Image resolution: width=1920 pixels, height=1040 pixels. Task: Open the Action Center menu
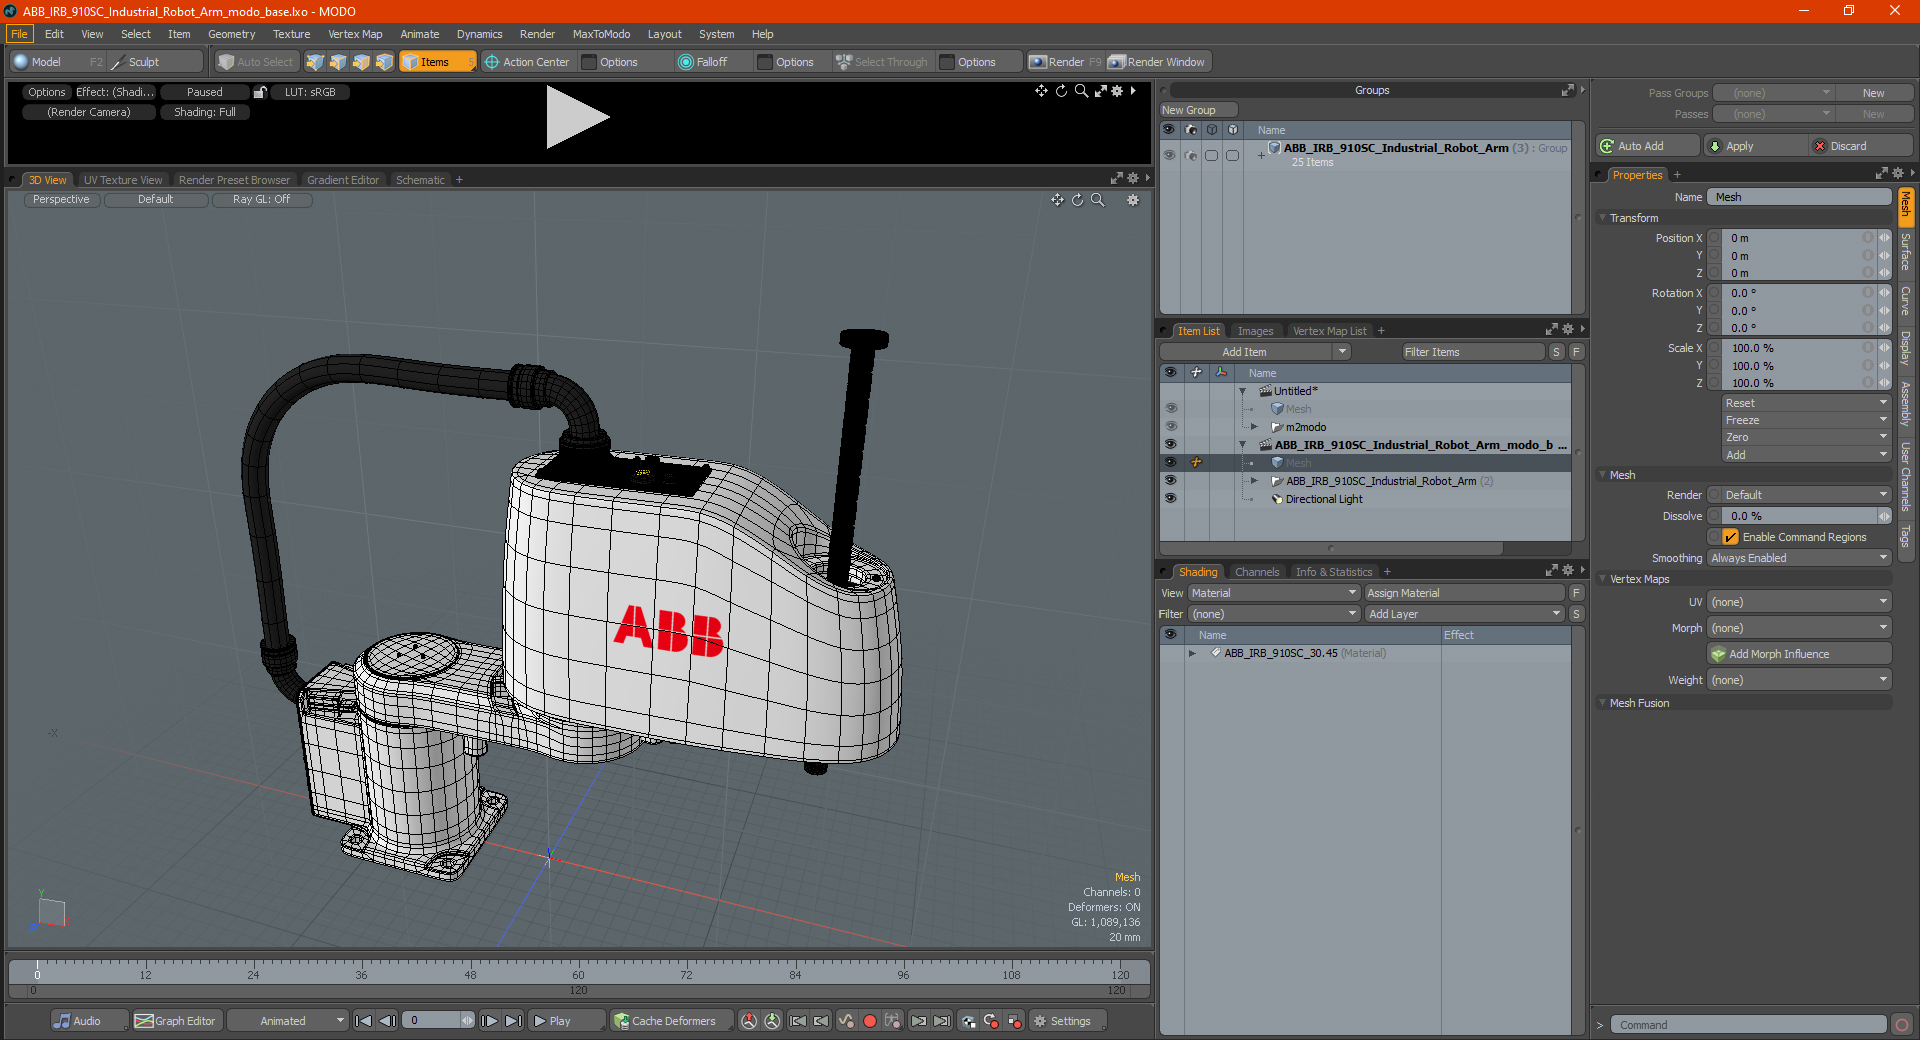527,62
